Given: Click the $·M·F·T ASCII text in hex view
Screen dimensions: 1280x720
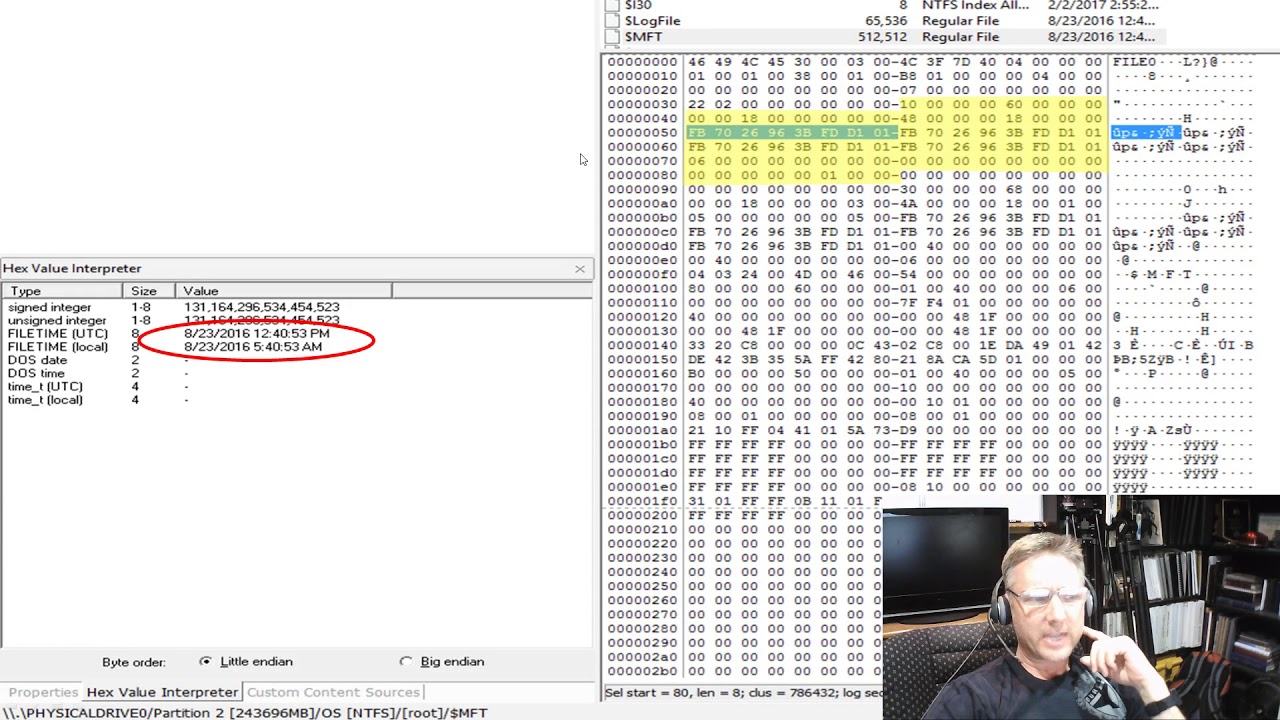Looking at the screenshot, I should (1162, 274).
